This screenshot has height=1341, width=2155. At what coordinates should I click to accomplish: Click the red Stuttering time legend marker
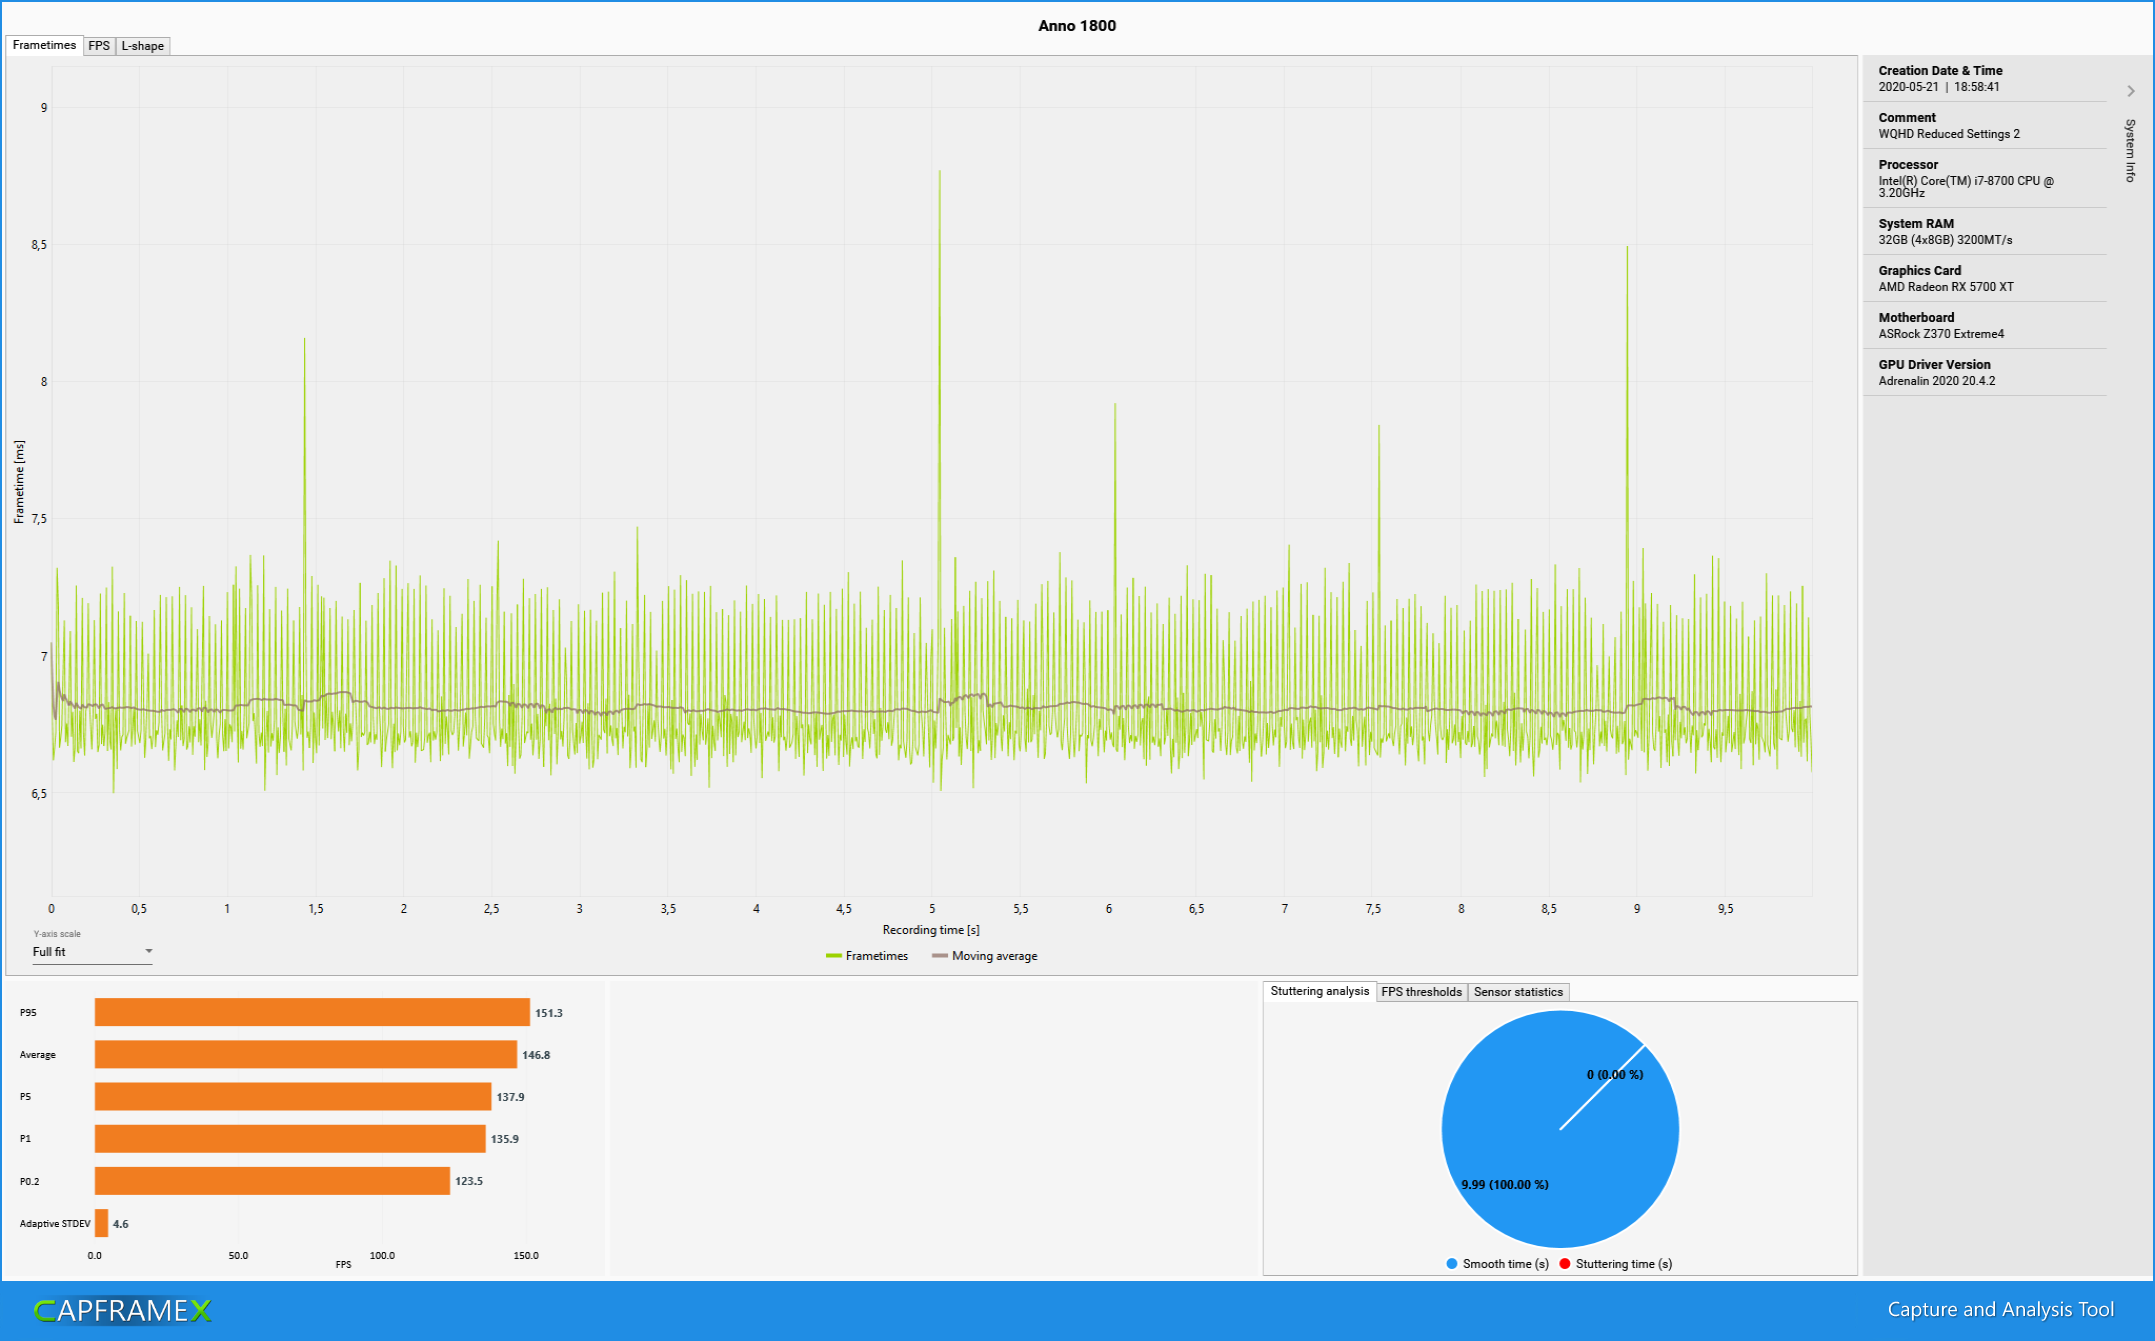[1565, 1264]
